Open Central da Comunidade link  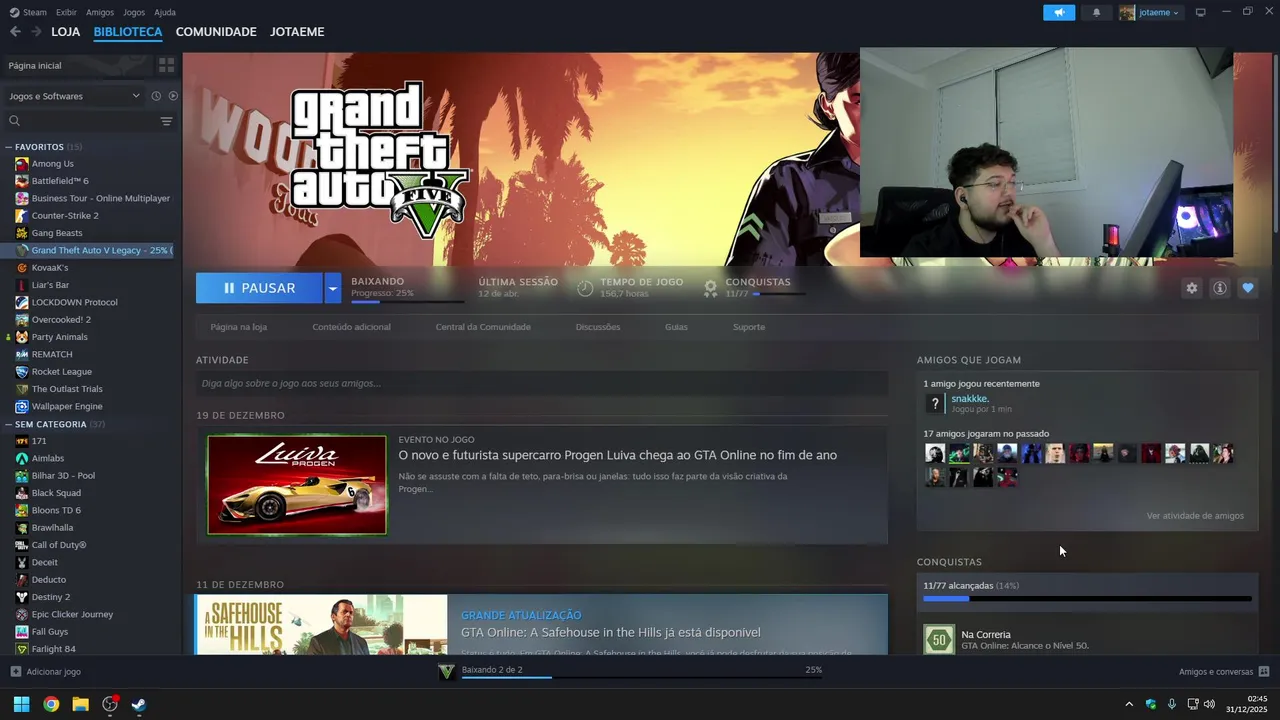(x=483, y=327)
